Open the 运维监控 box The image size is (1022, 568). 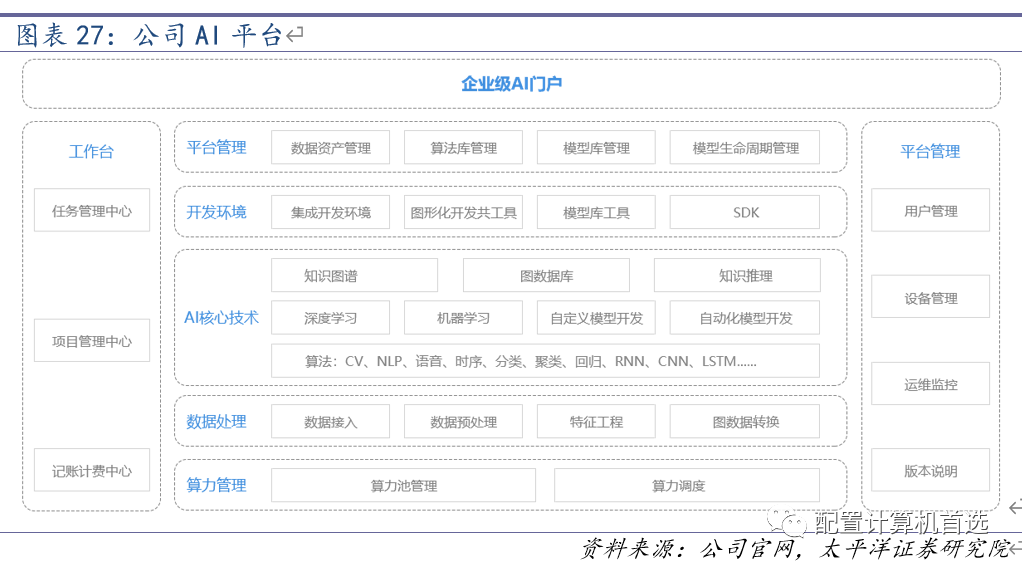[x=931, y=383]
